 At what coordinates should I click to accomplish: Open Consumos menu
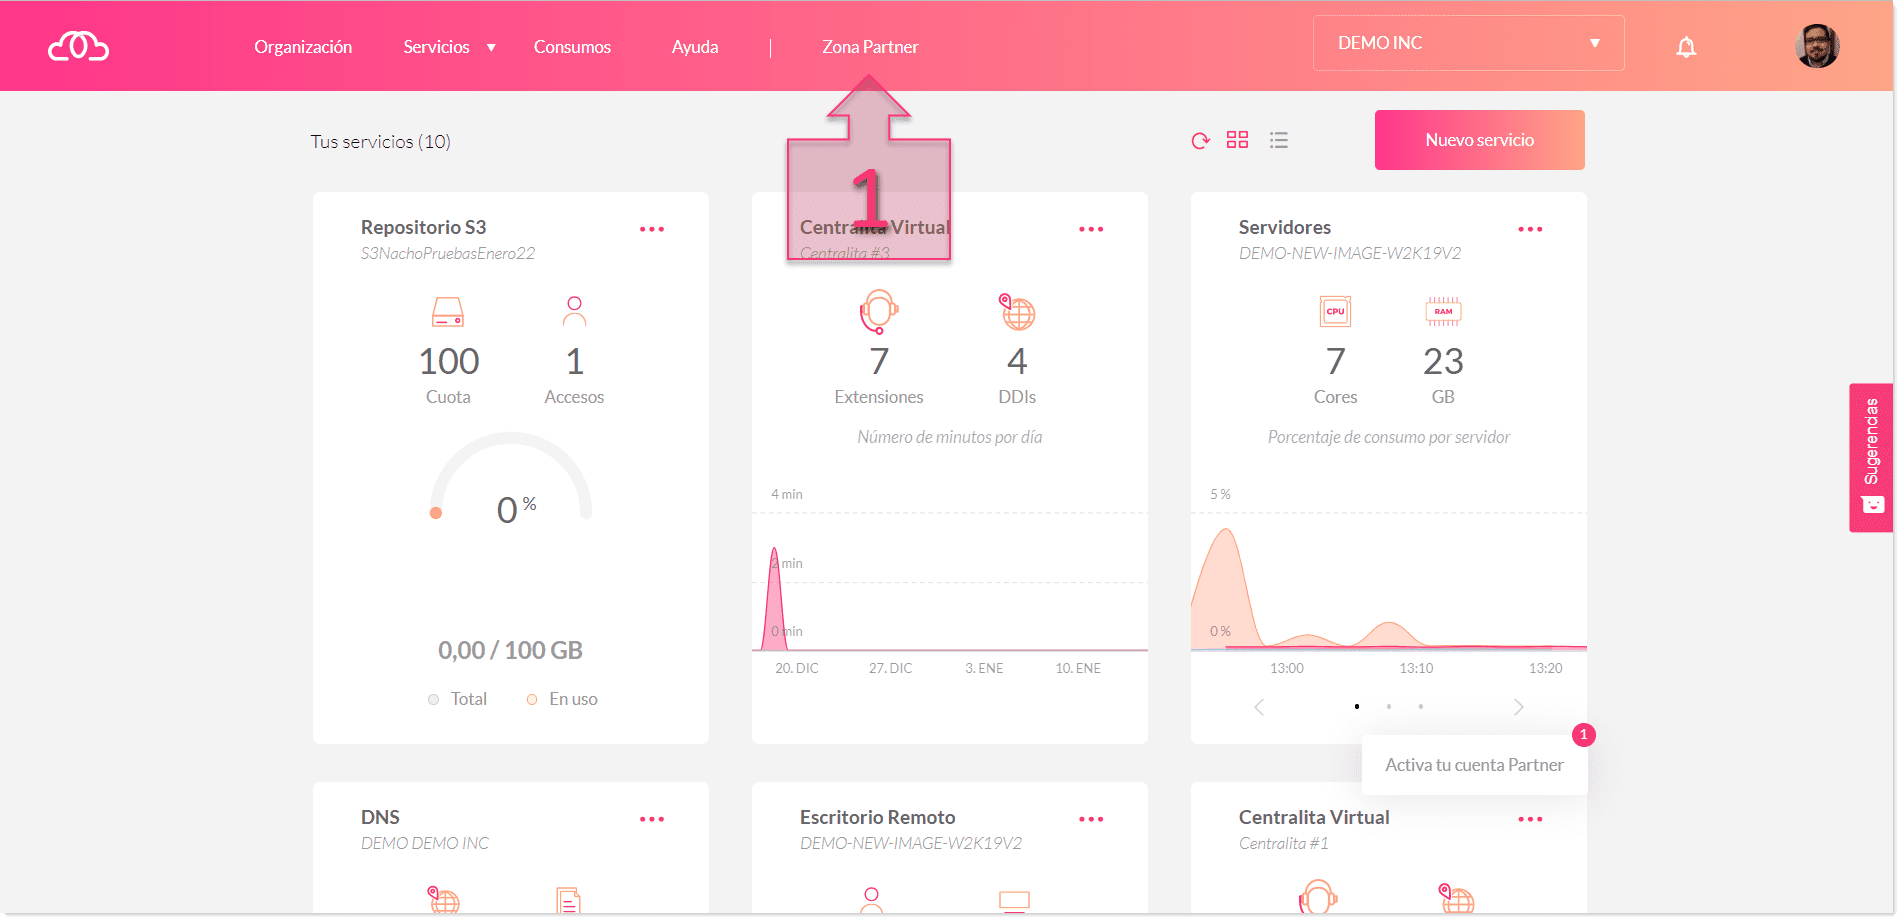(x=572, y=47)
